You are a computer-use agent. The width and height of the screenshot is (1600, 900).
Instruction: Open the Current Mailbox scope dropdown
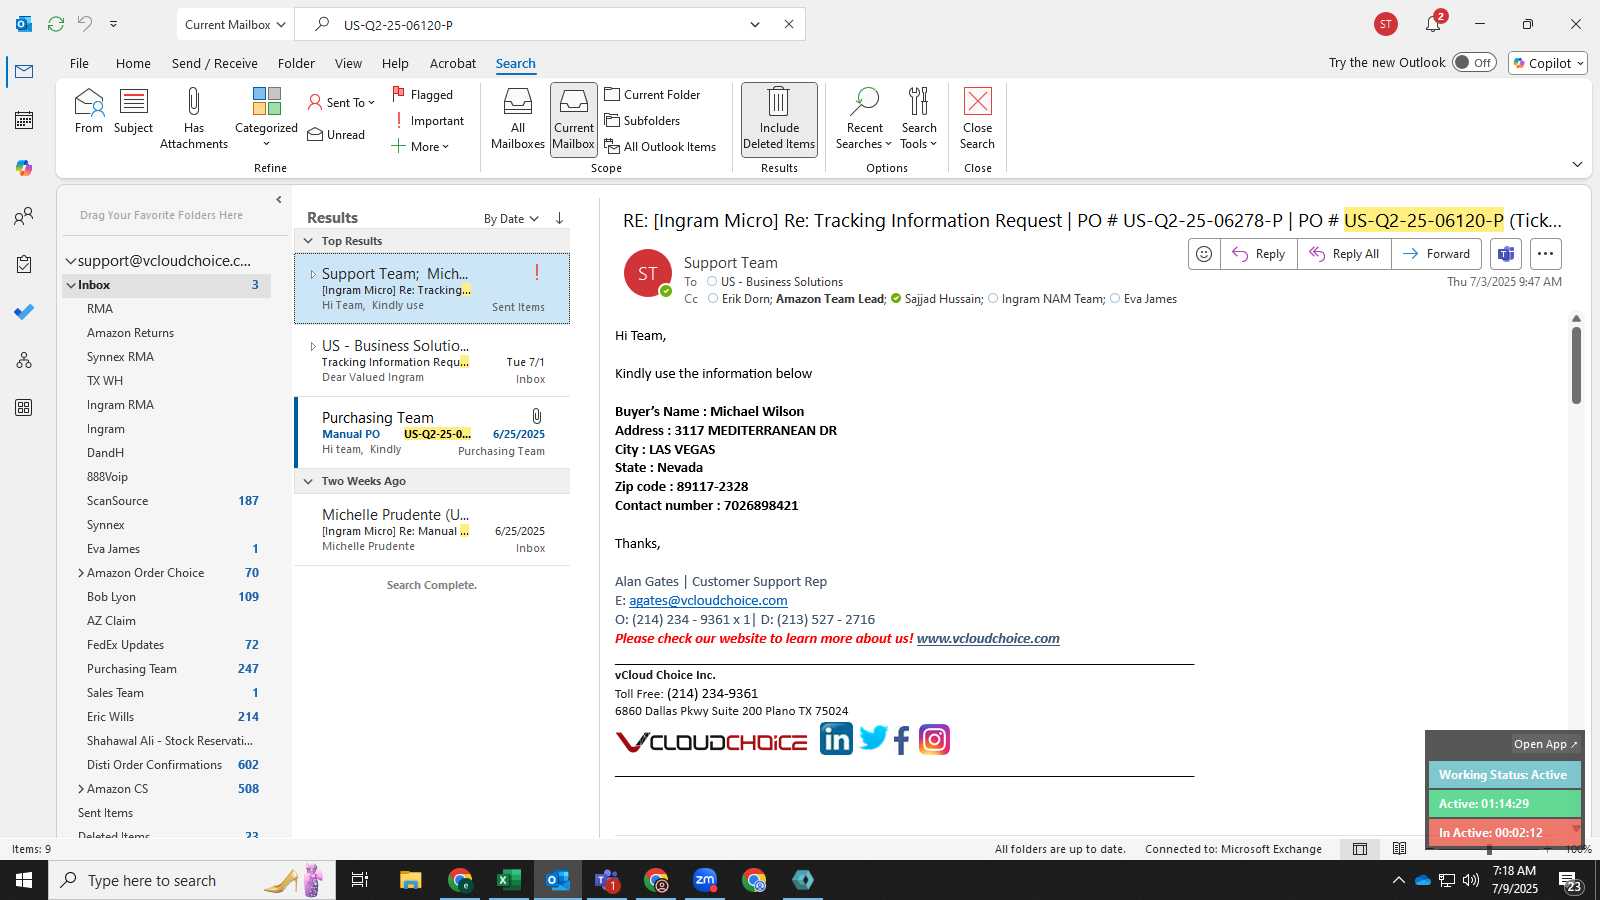point(236,24)
